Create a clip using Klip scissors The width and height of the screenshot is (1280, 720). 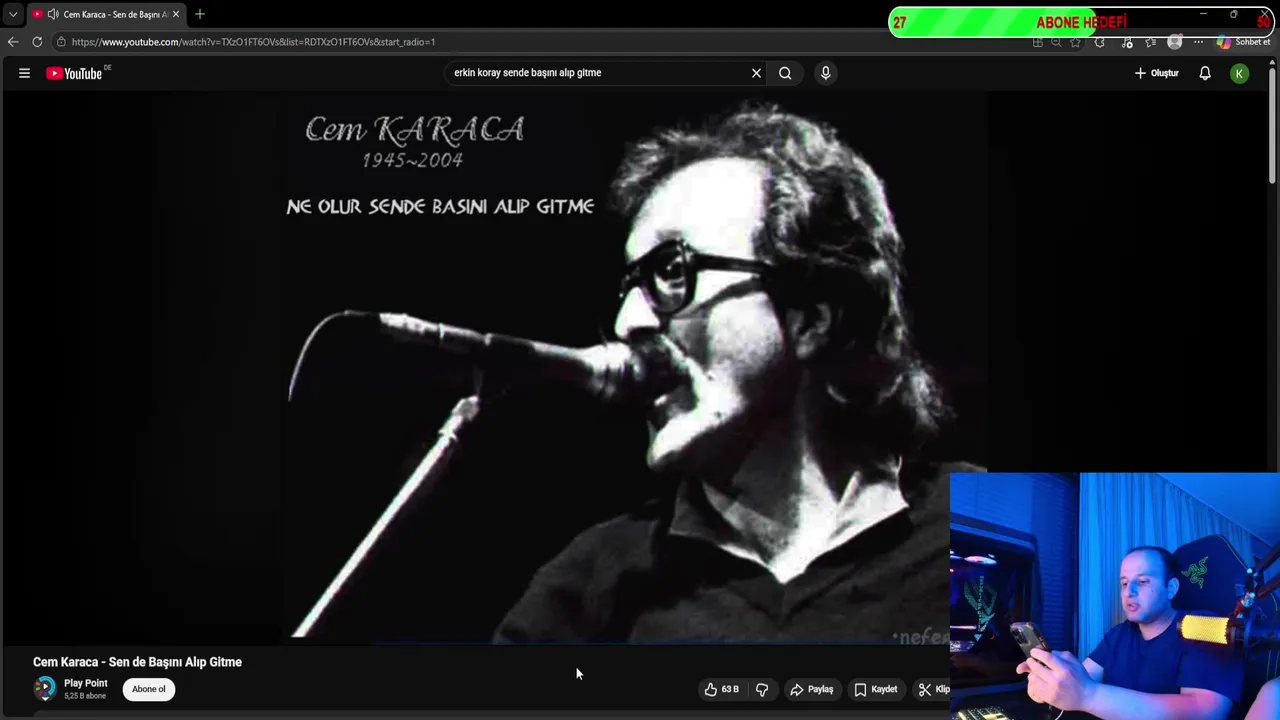pos(932,689)
